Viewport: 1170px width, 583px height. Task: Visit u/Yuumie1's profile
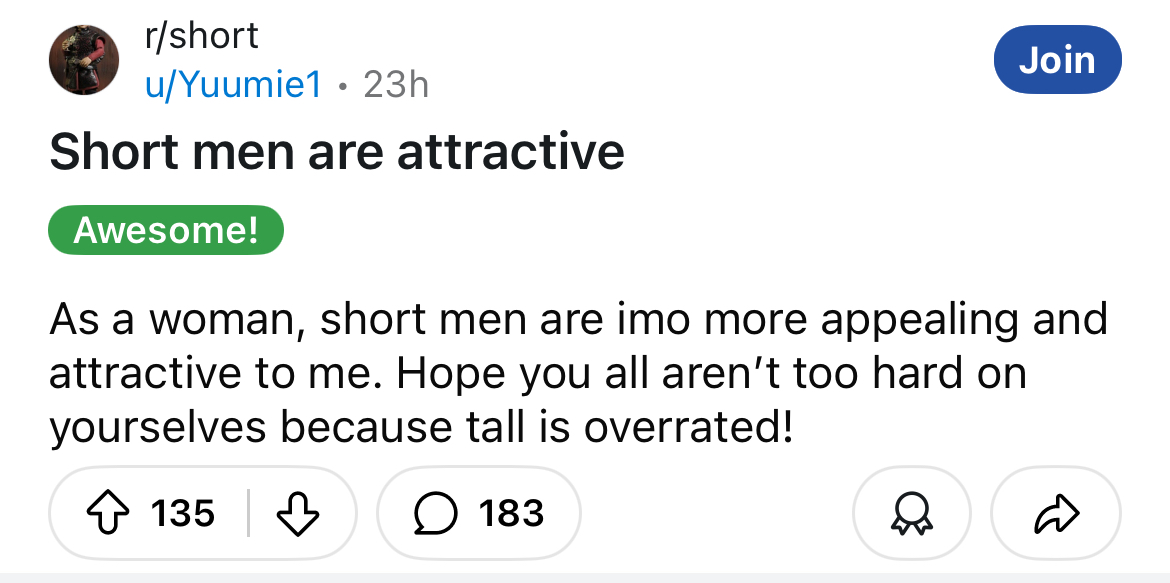pyautogui.click(x=233, y=85)
